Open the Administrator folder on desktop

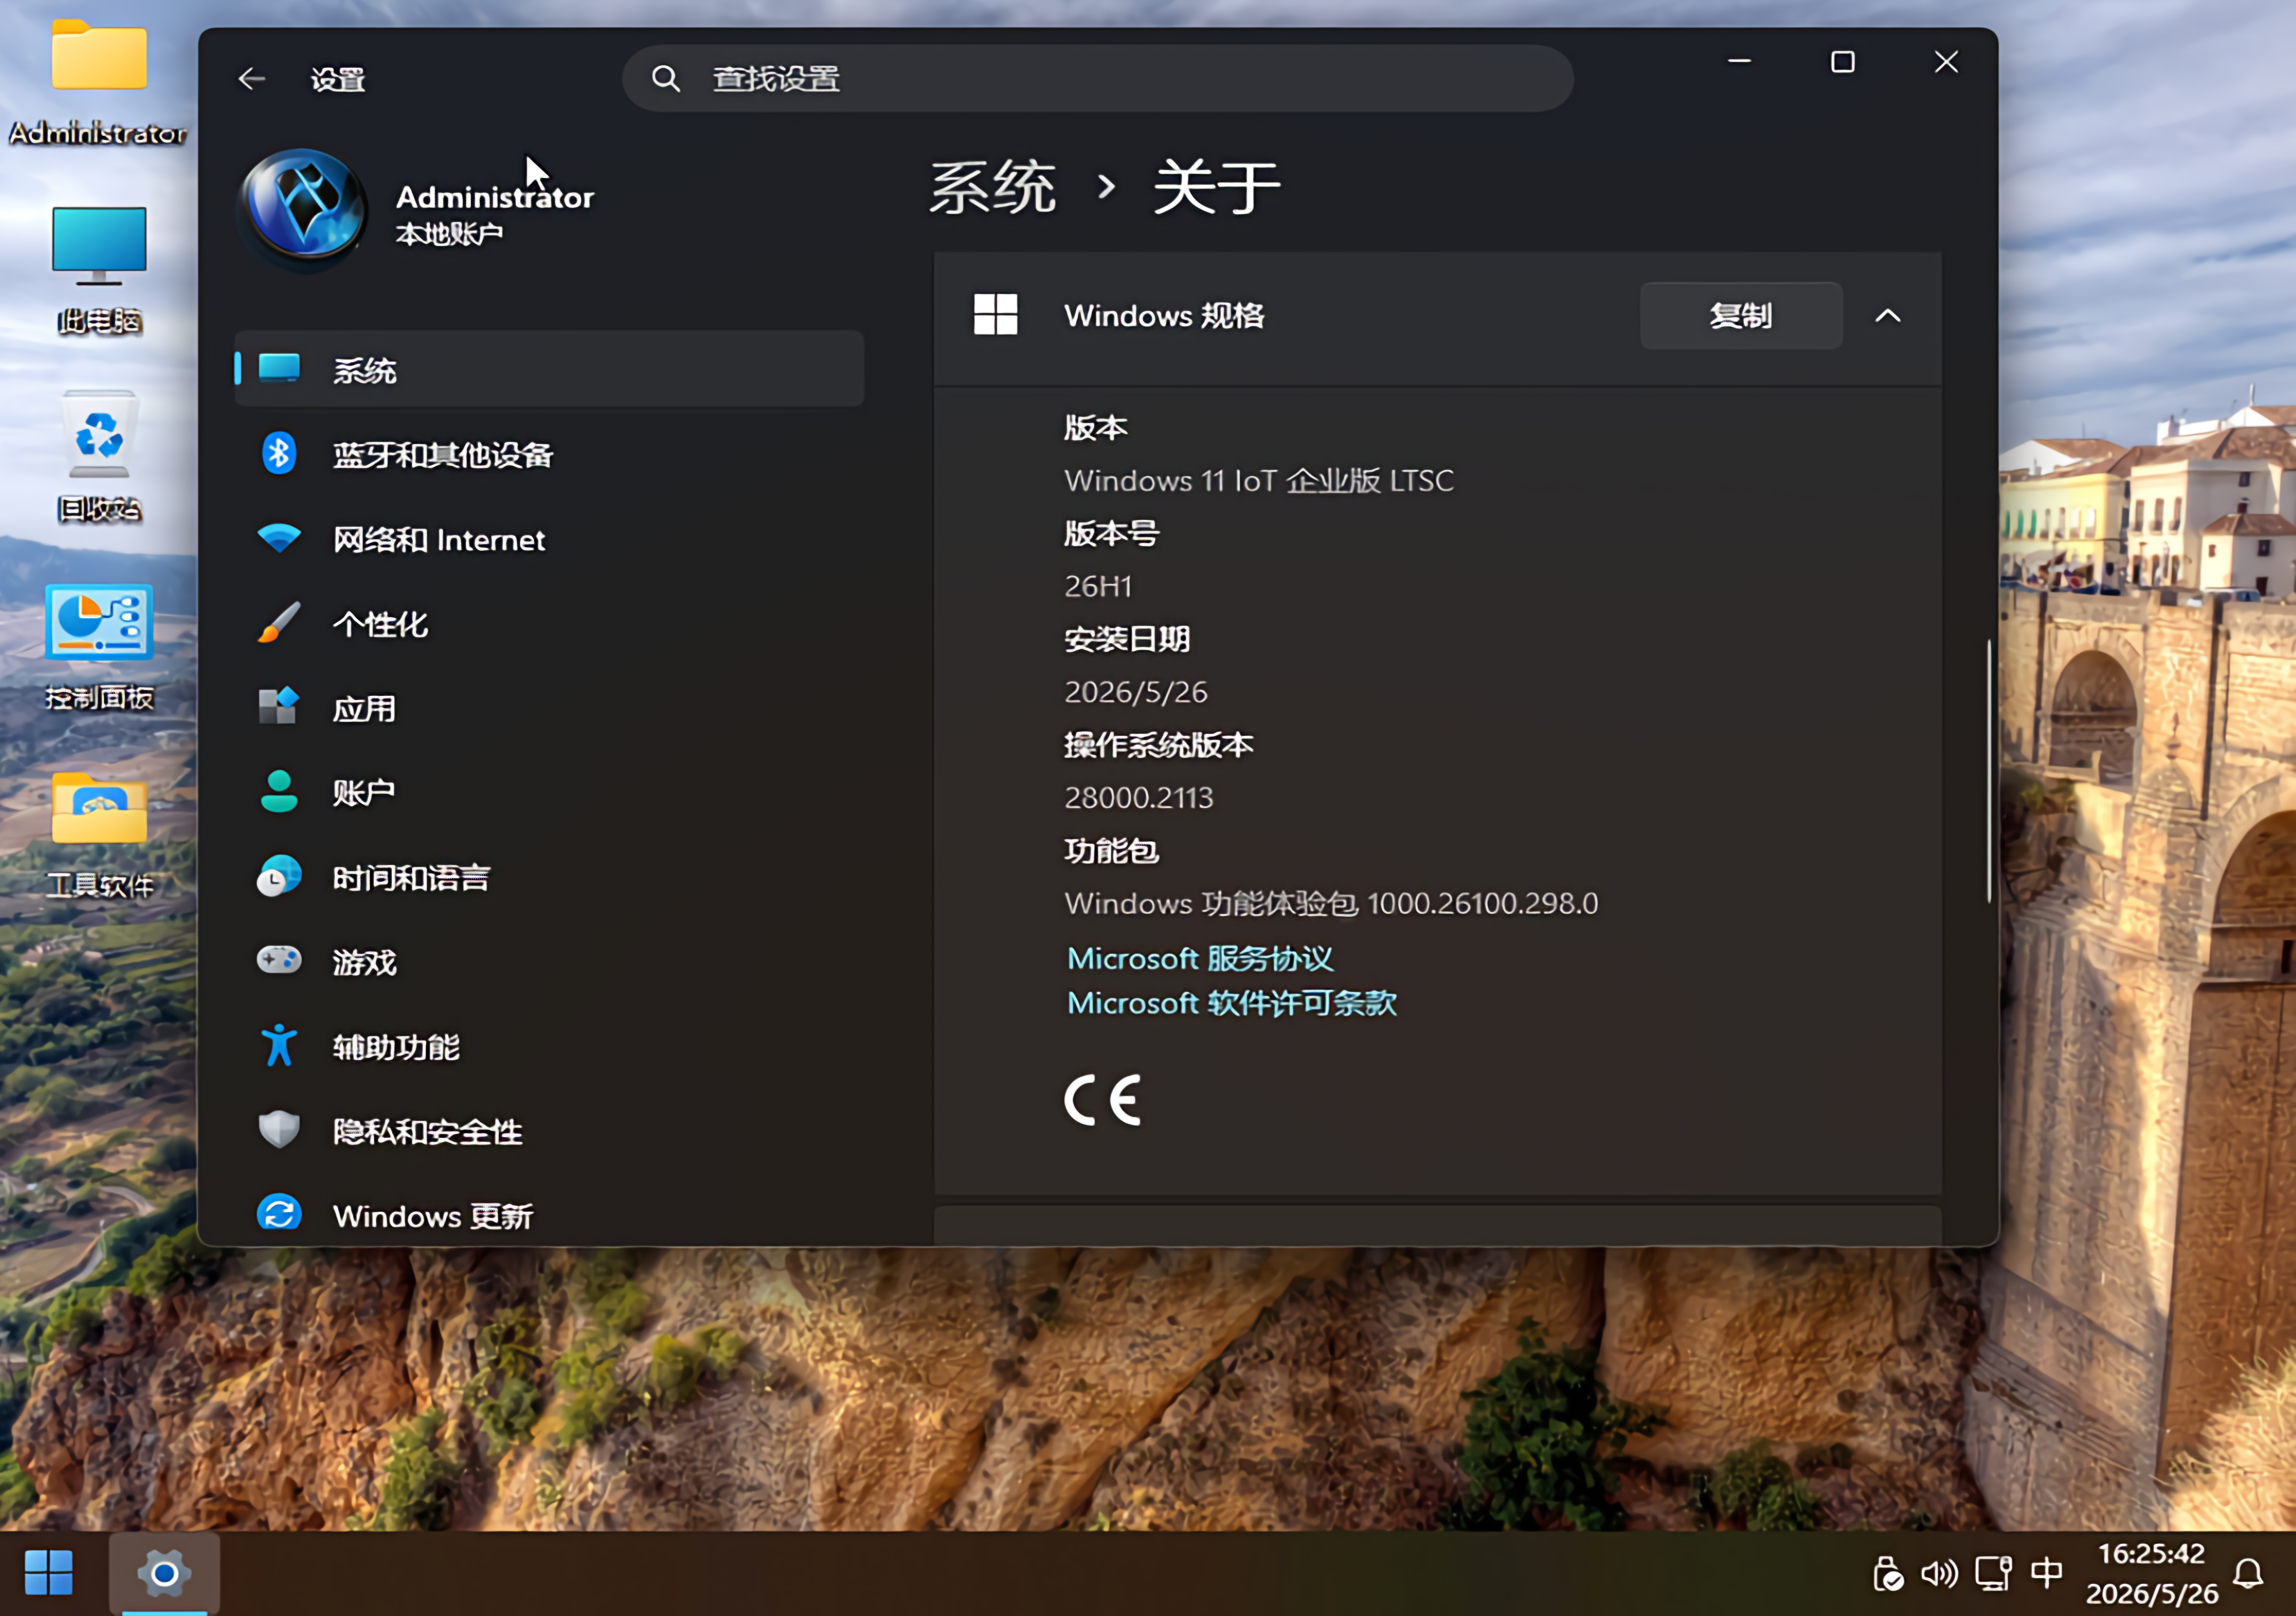[98, 82]
